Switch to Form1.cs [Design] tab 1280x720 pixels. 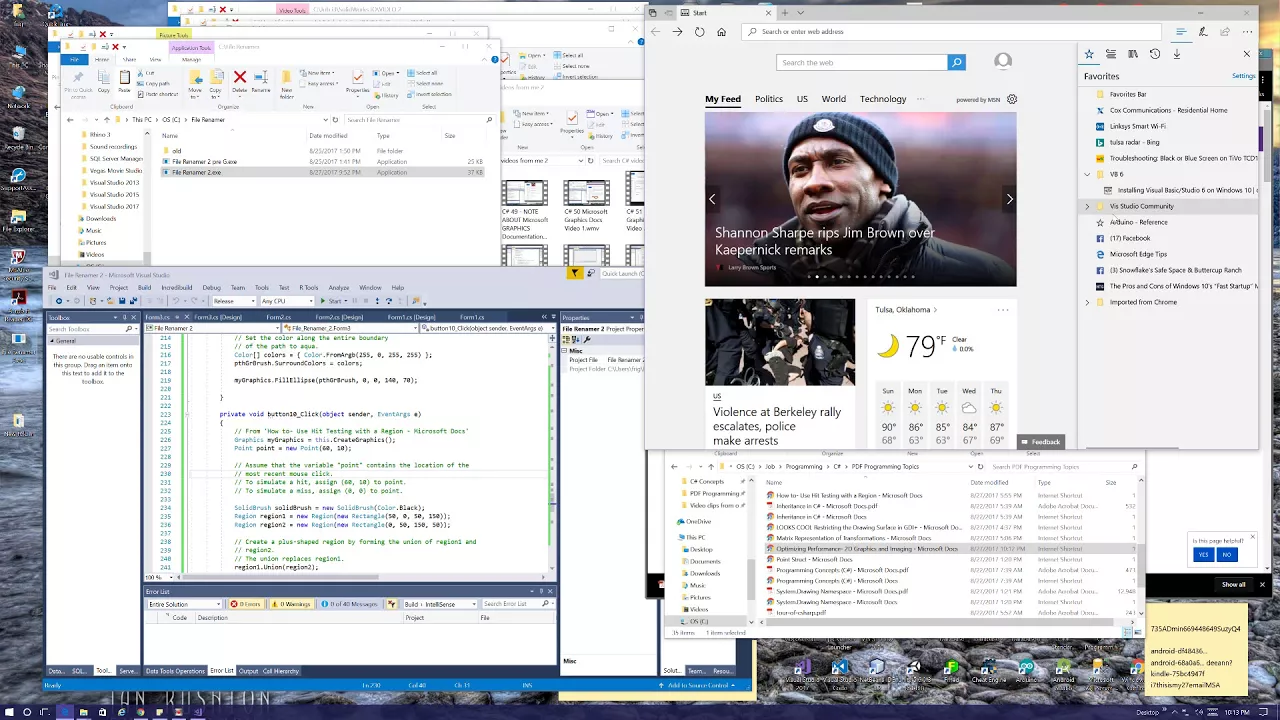pos(411,317)
